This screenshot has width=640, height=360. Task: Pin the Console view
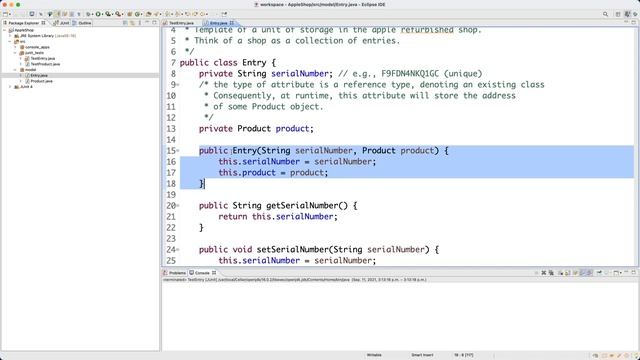pos(599,273)
